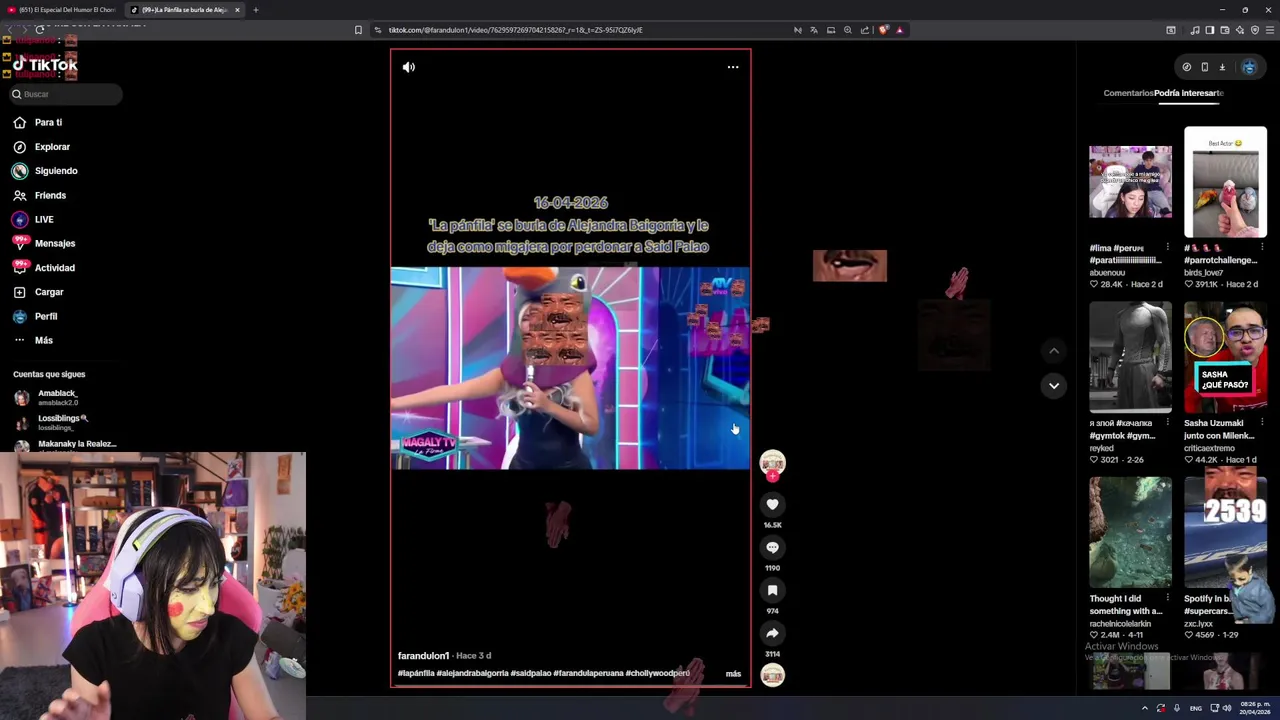Click the Brave Shields lion icon
Image resolution: width=1280 pixels, height=720 pixels.
tap(883, 30)
